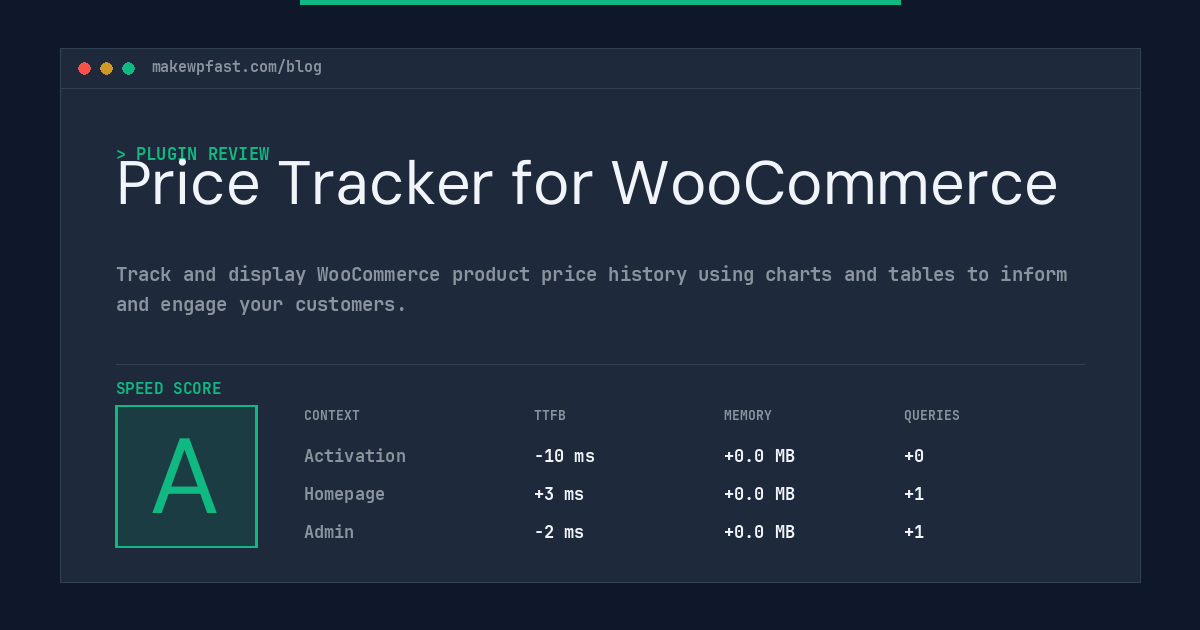Click the plugin description paragraph
This screenshot has width=1200, height=630.
coord(592,289)
